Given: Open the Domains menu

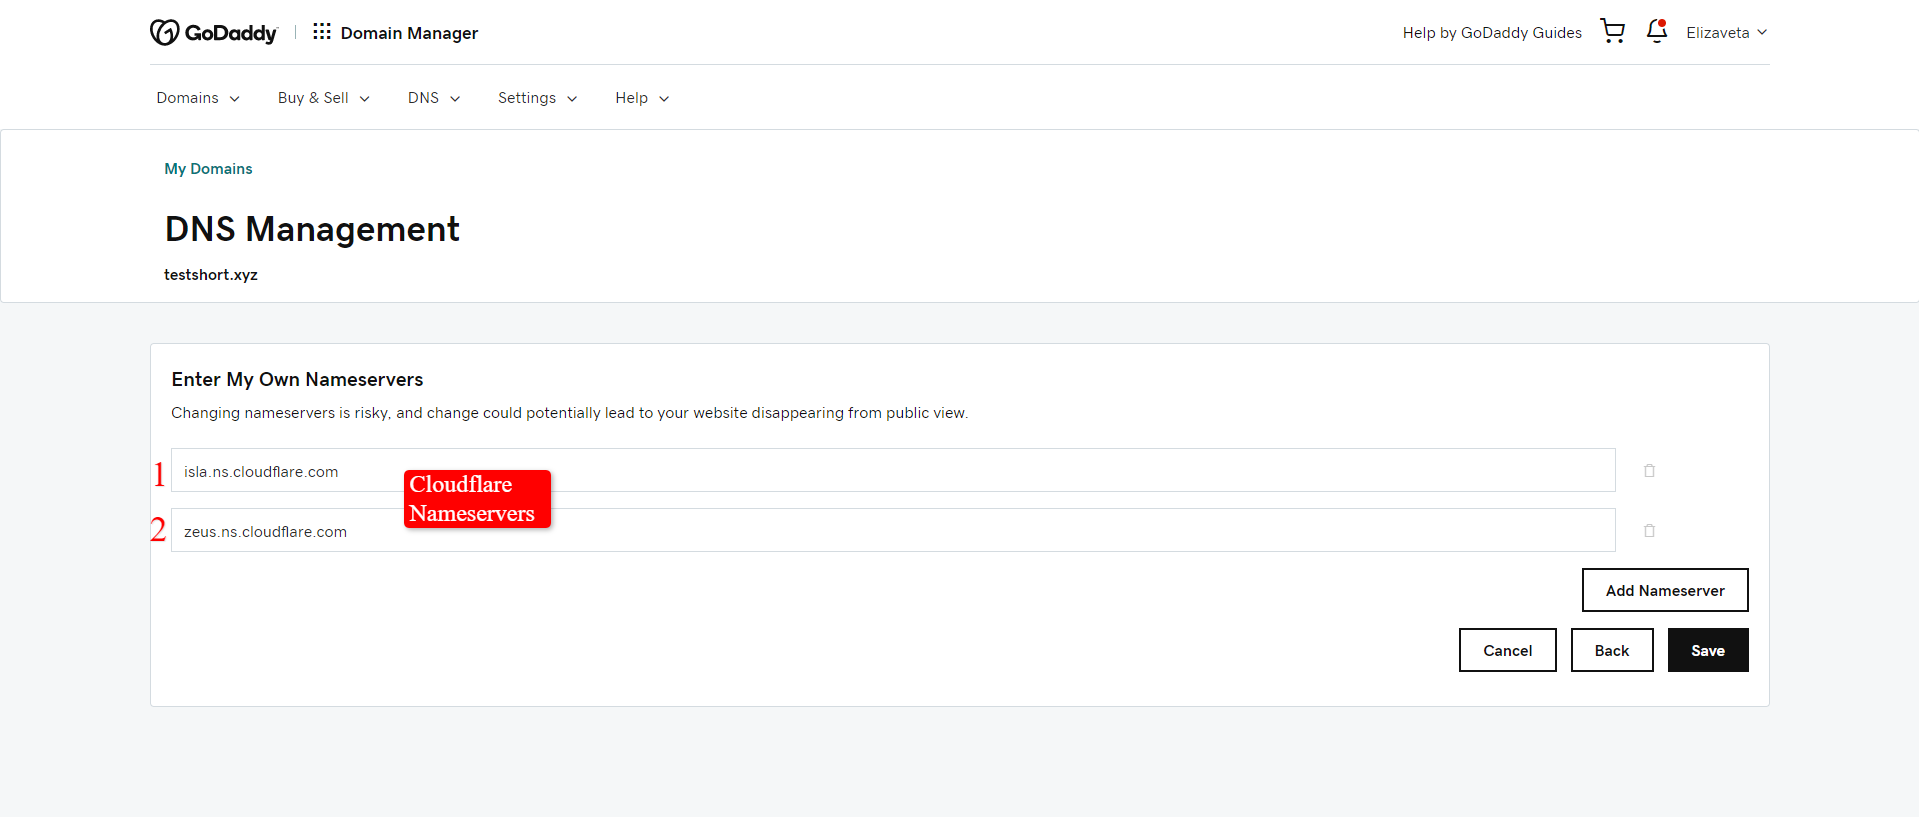Looking at the screenshot, I should (198, 98).
